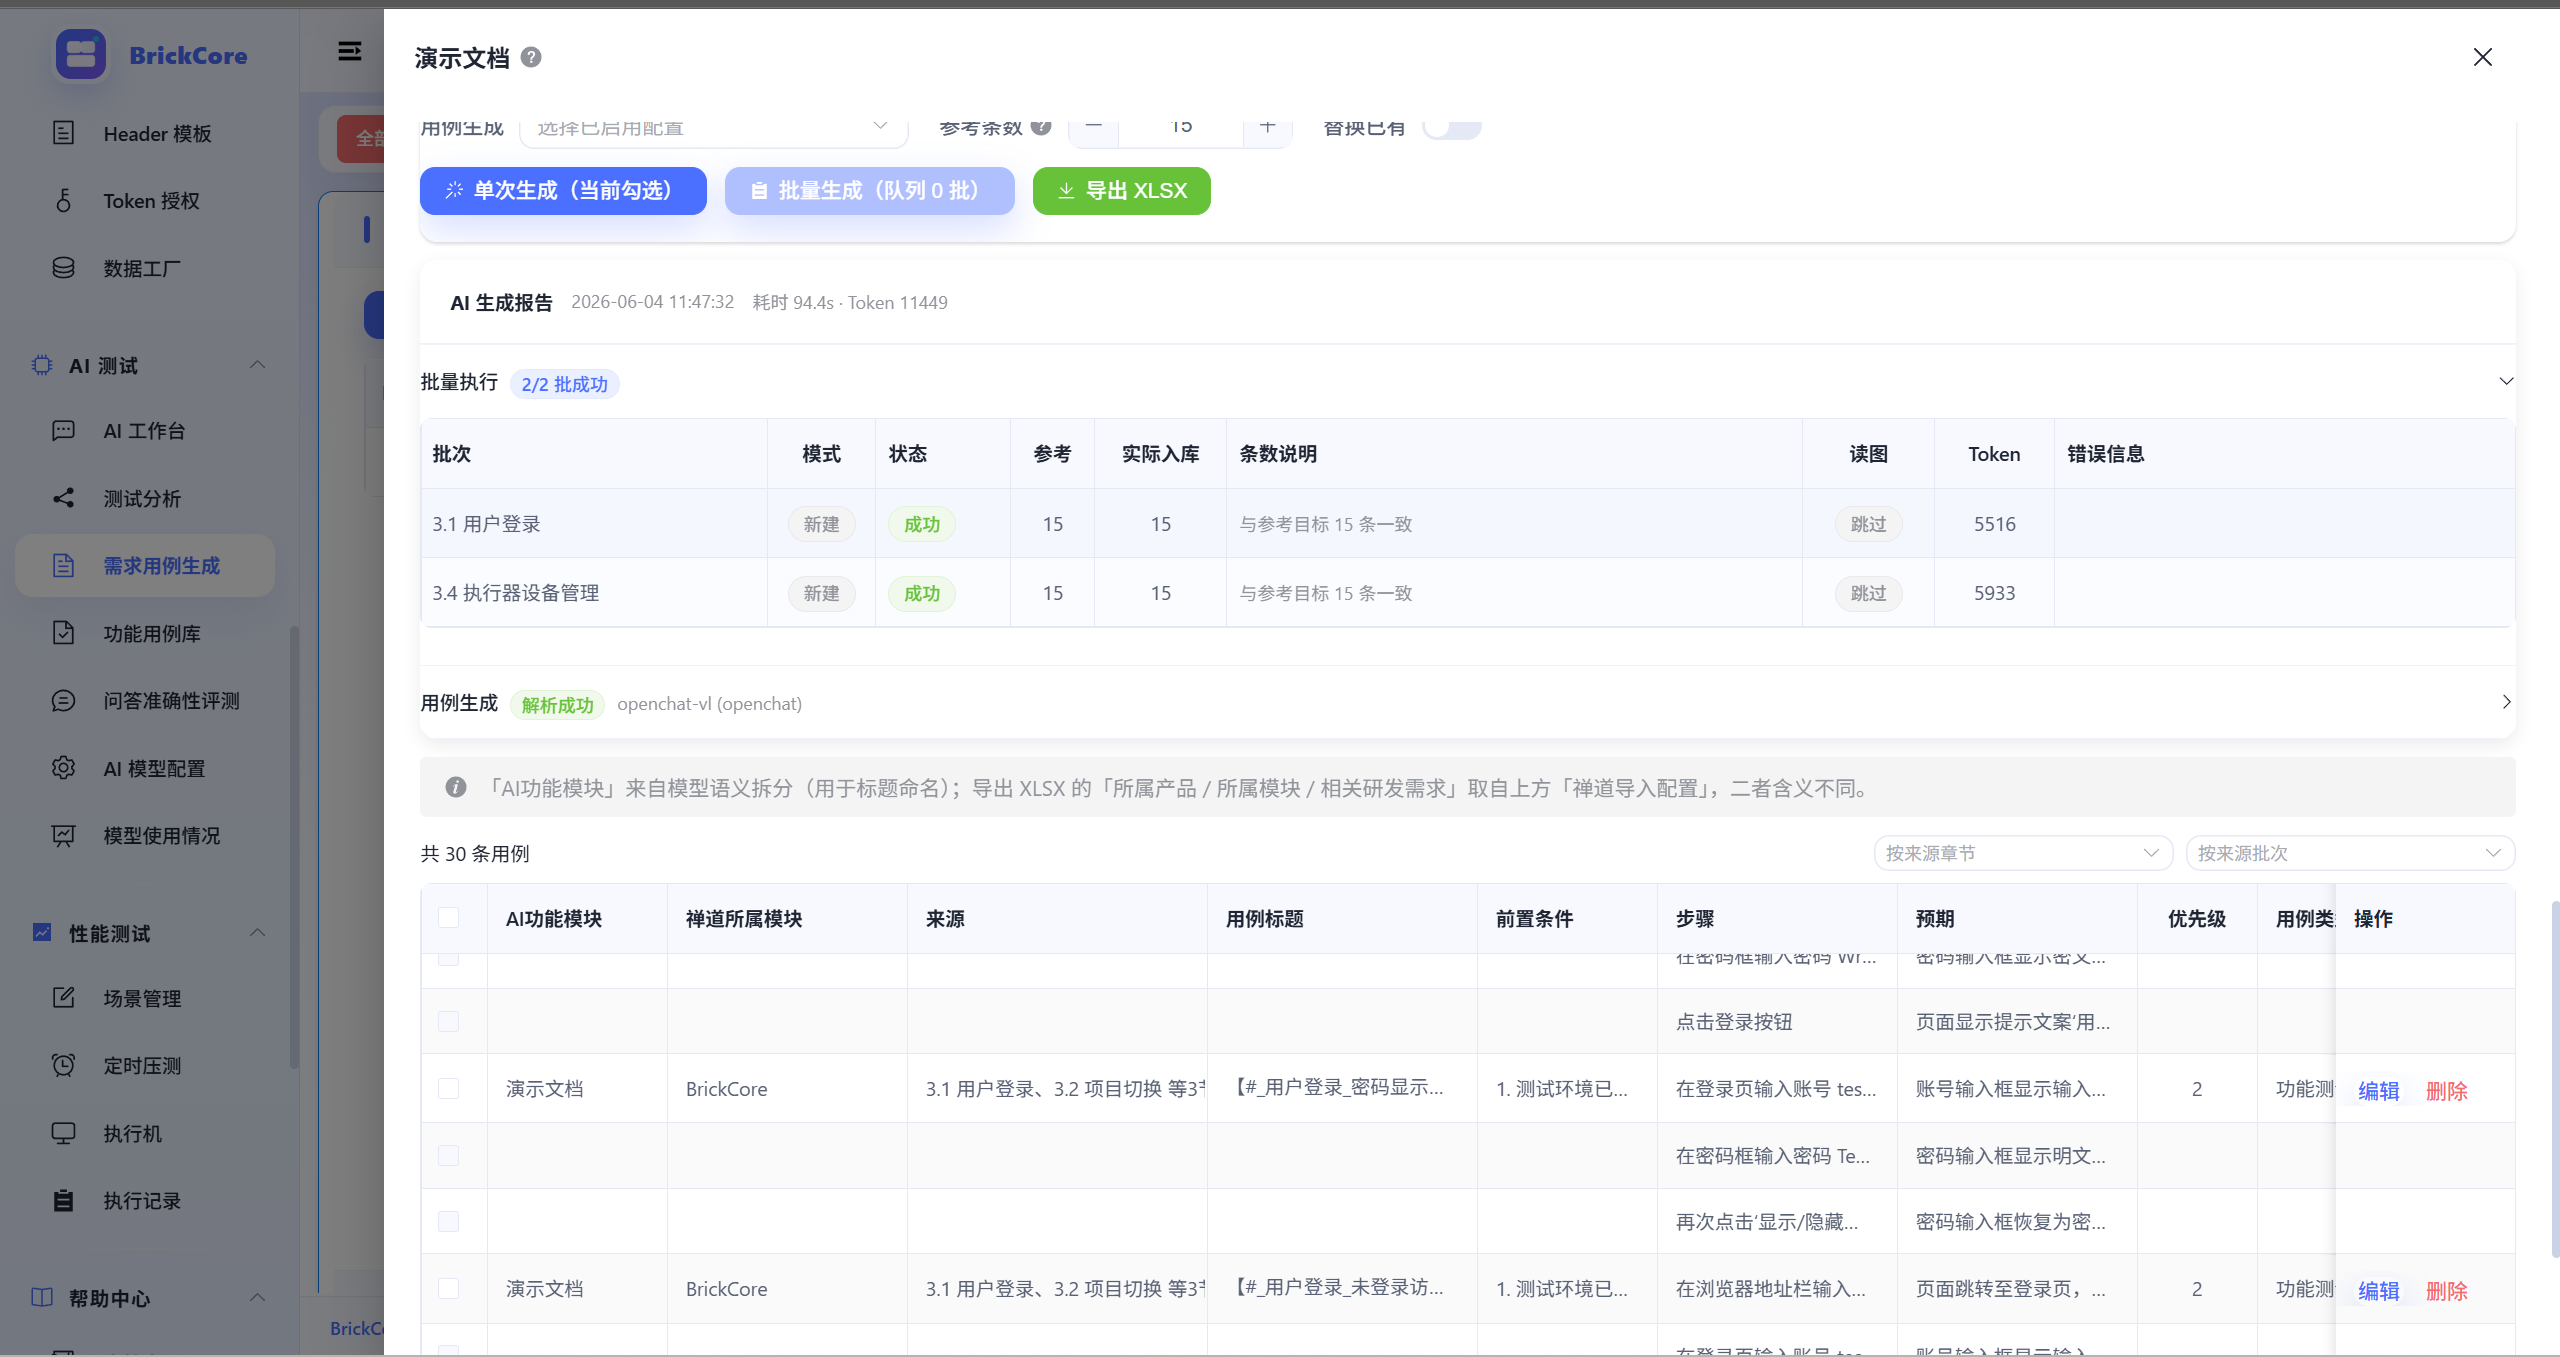Click 删除 for 【#_用户登录_未登录访... row
Viewport: 2560px width, 1357px height.
2446,1291
